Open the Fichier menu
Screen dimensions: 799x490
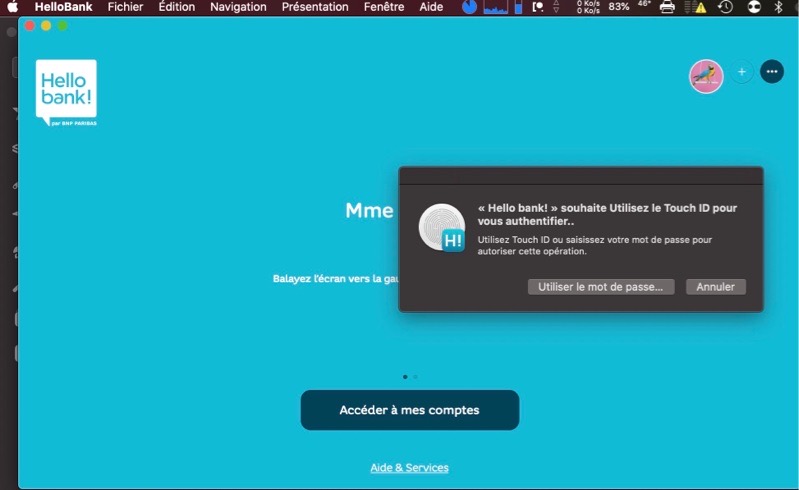[x=125, y=7]
